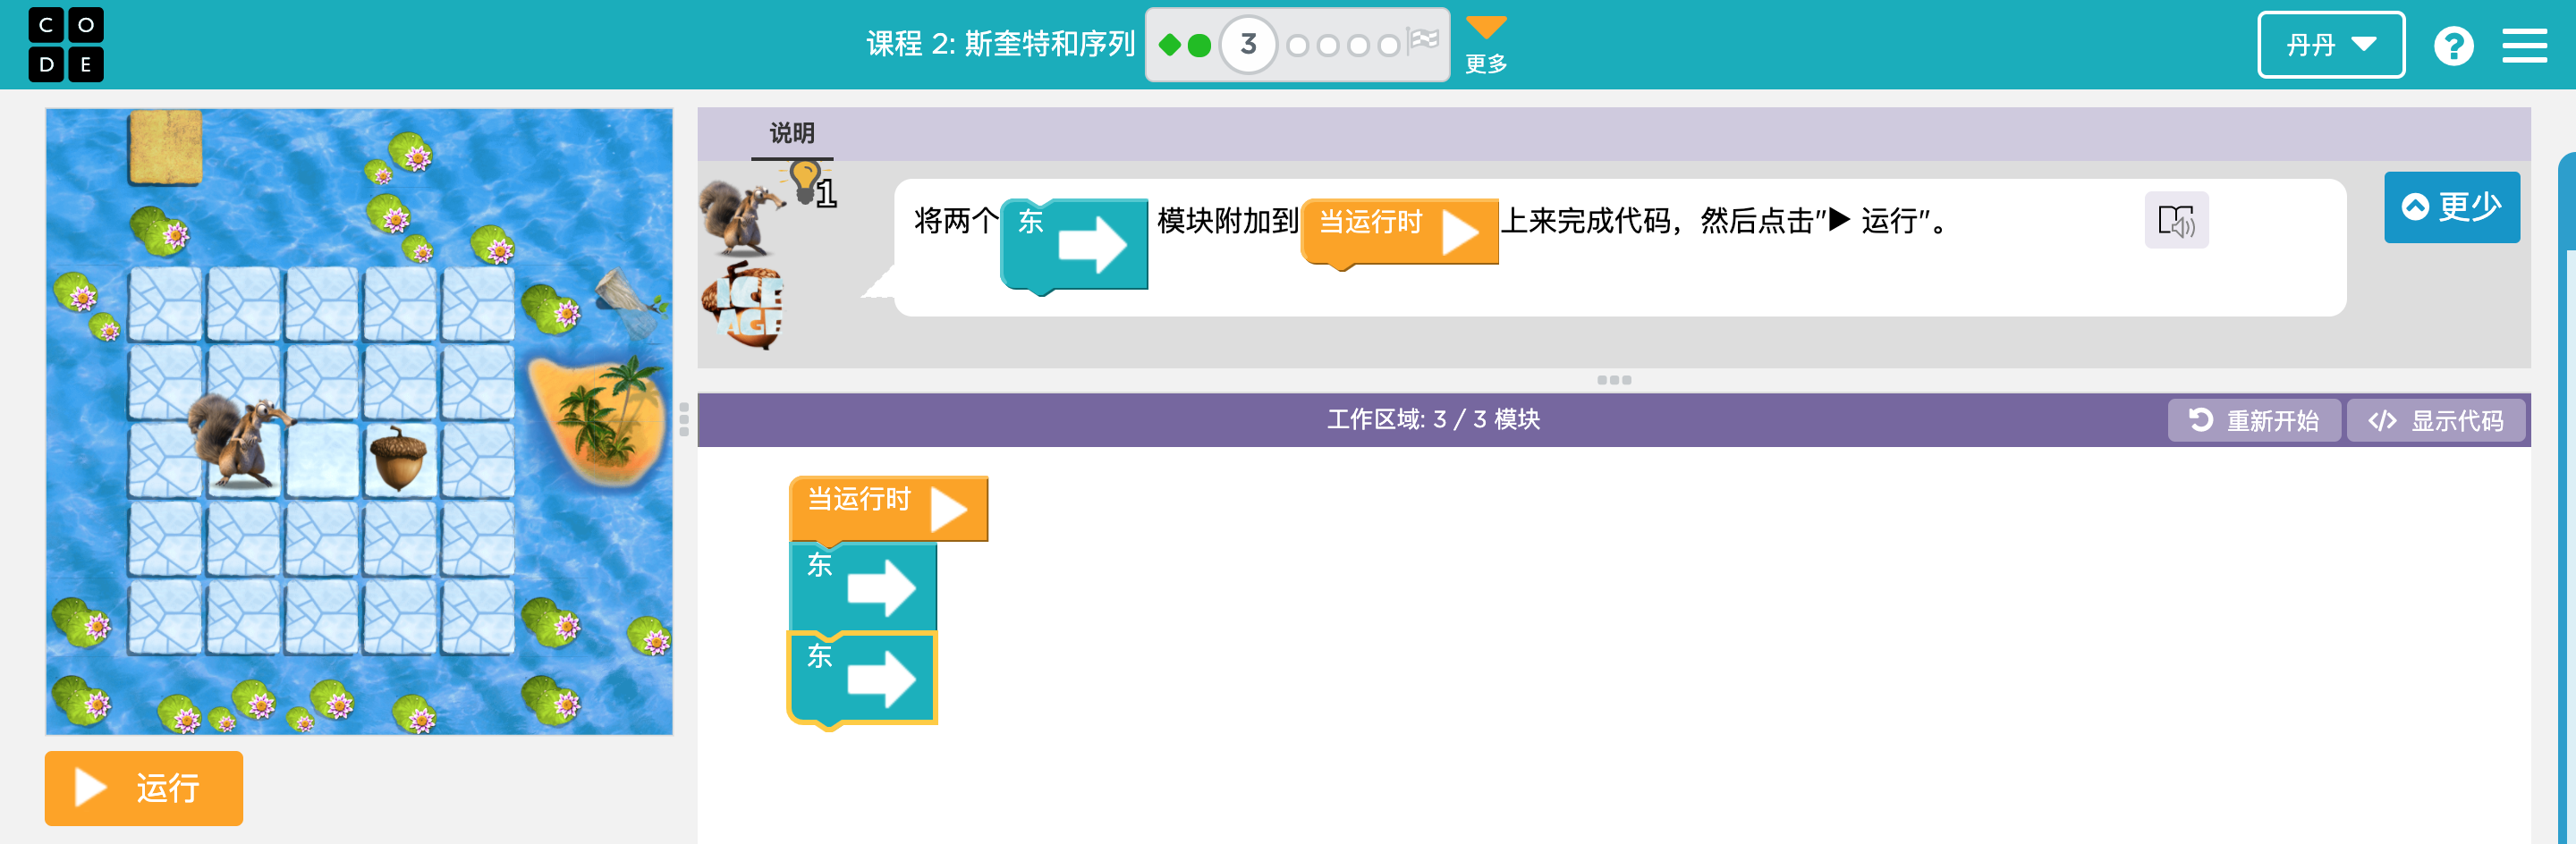This screenshot has width=2576, height=844.
Task: Collapse instructions with 更少 button
Action: [x=2451, y=207]
